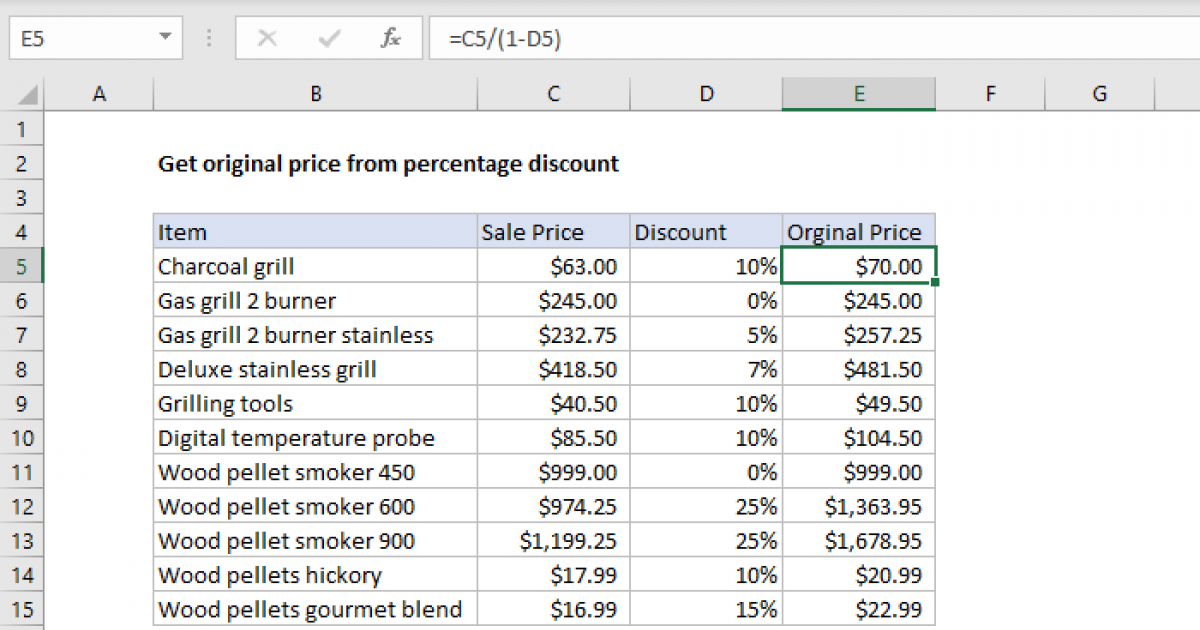
Task: Select the title cell about percentage discount
Action: point(388,164)
